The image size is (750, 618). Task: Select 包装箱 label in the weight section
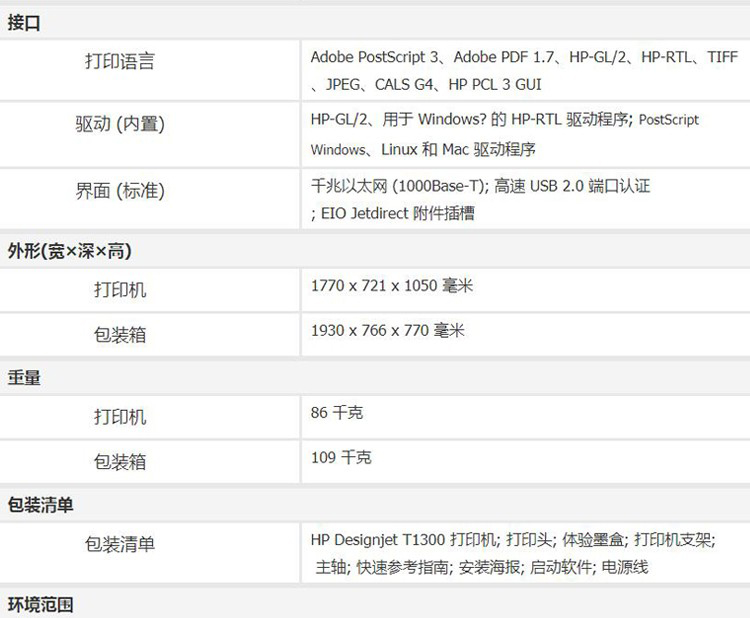point(120,462)
